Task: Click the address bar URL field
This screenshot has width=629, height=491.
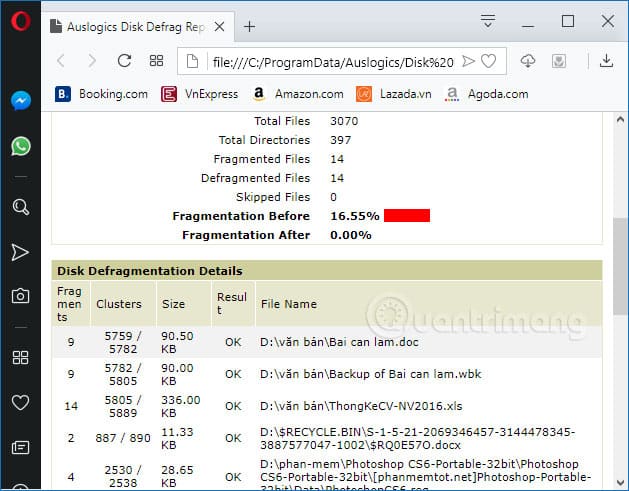Action: tap(333, 62)
